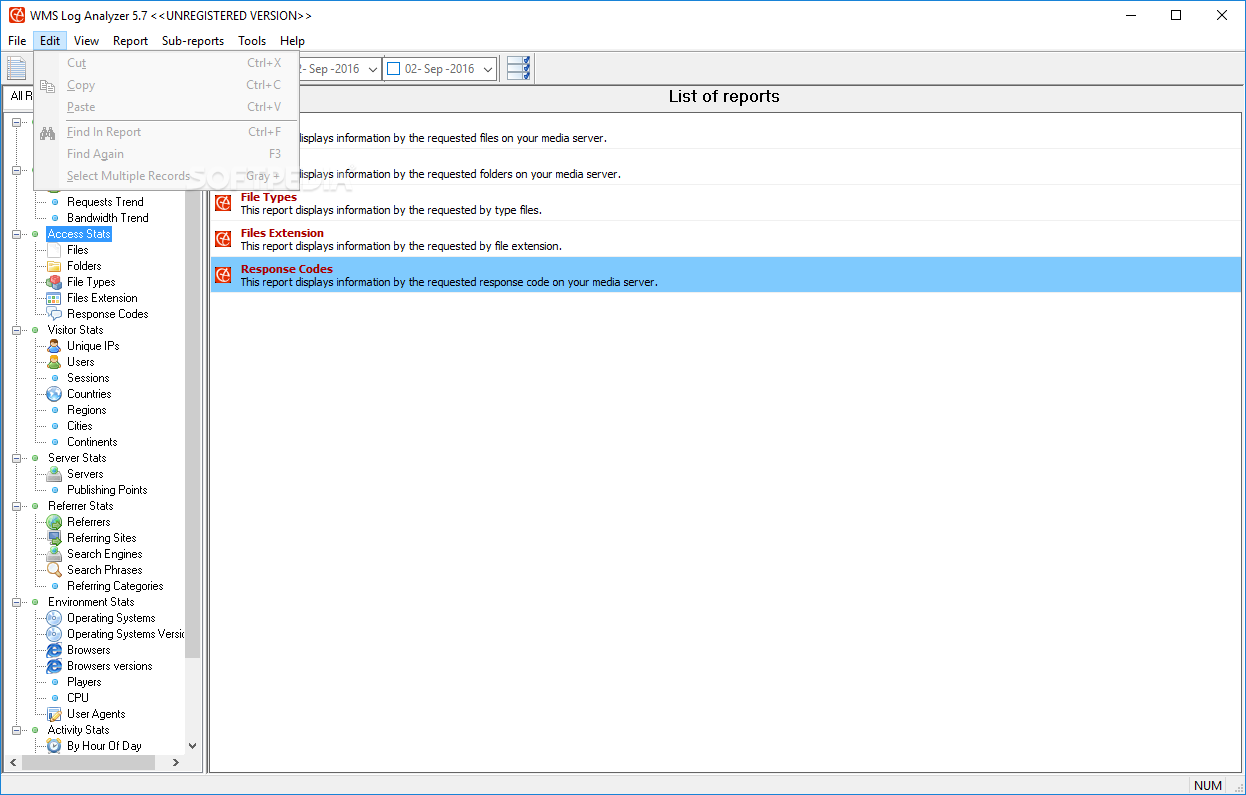Click the File Types report red icon in list
This screenshot has width=1246, height=795.
coord(223,203)
